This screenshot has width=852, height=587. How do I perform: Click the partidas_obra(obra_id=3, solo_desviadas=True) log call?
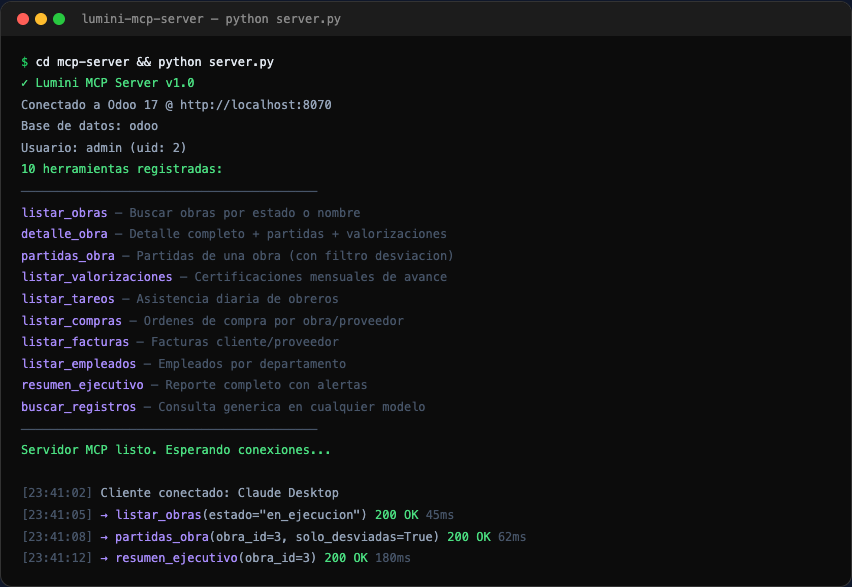[x=277, y=537]
